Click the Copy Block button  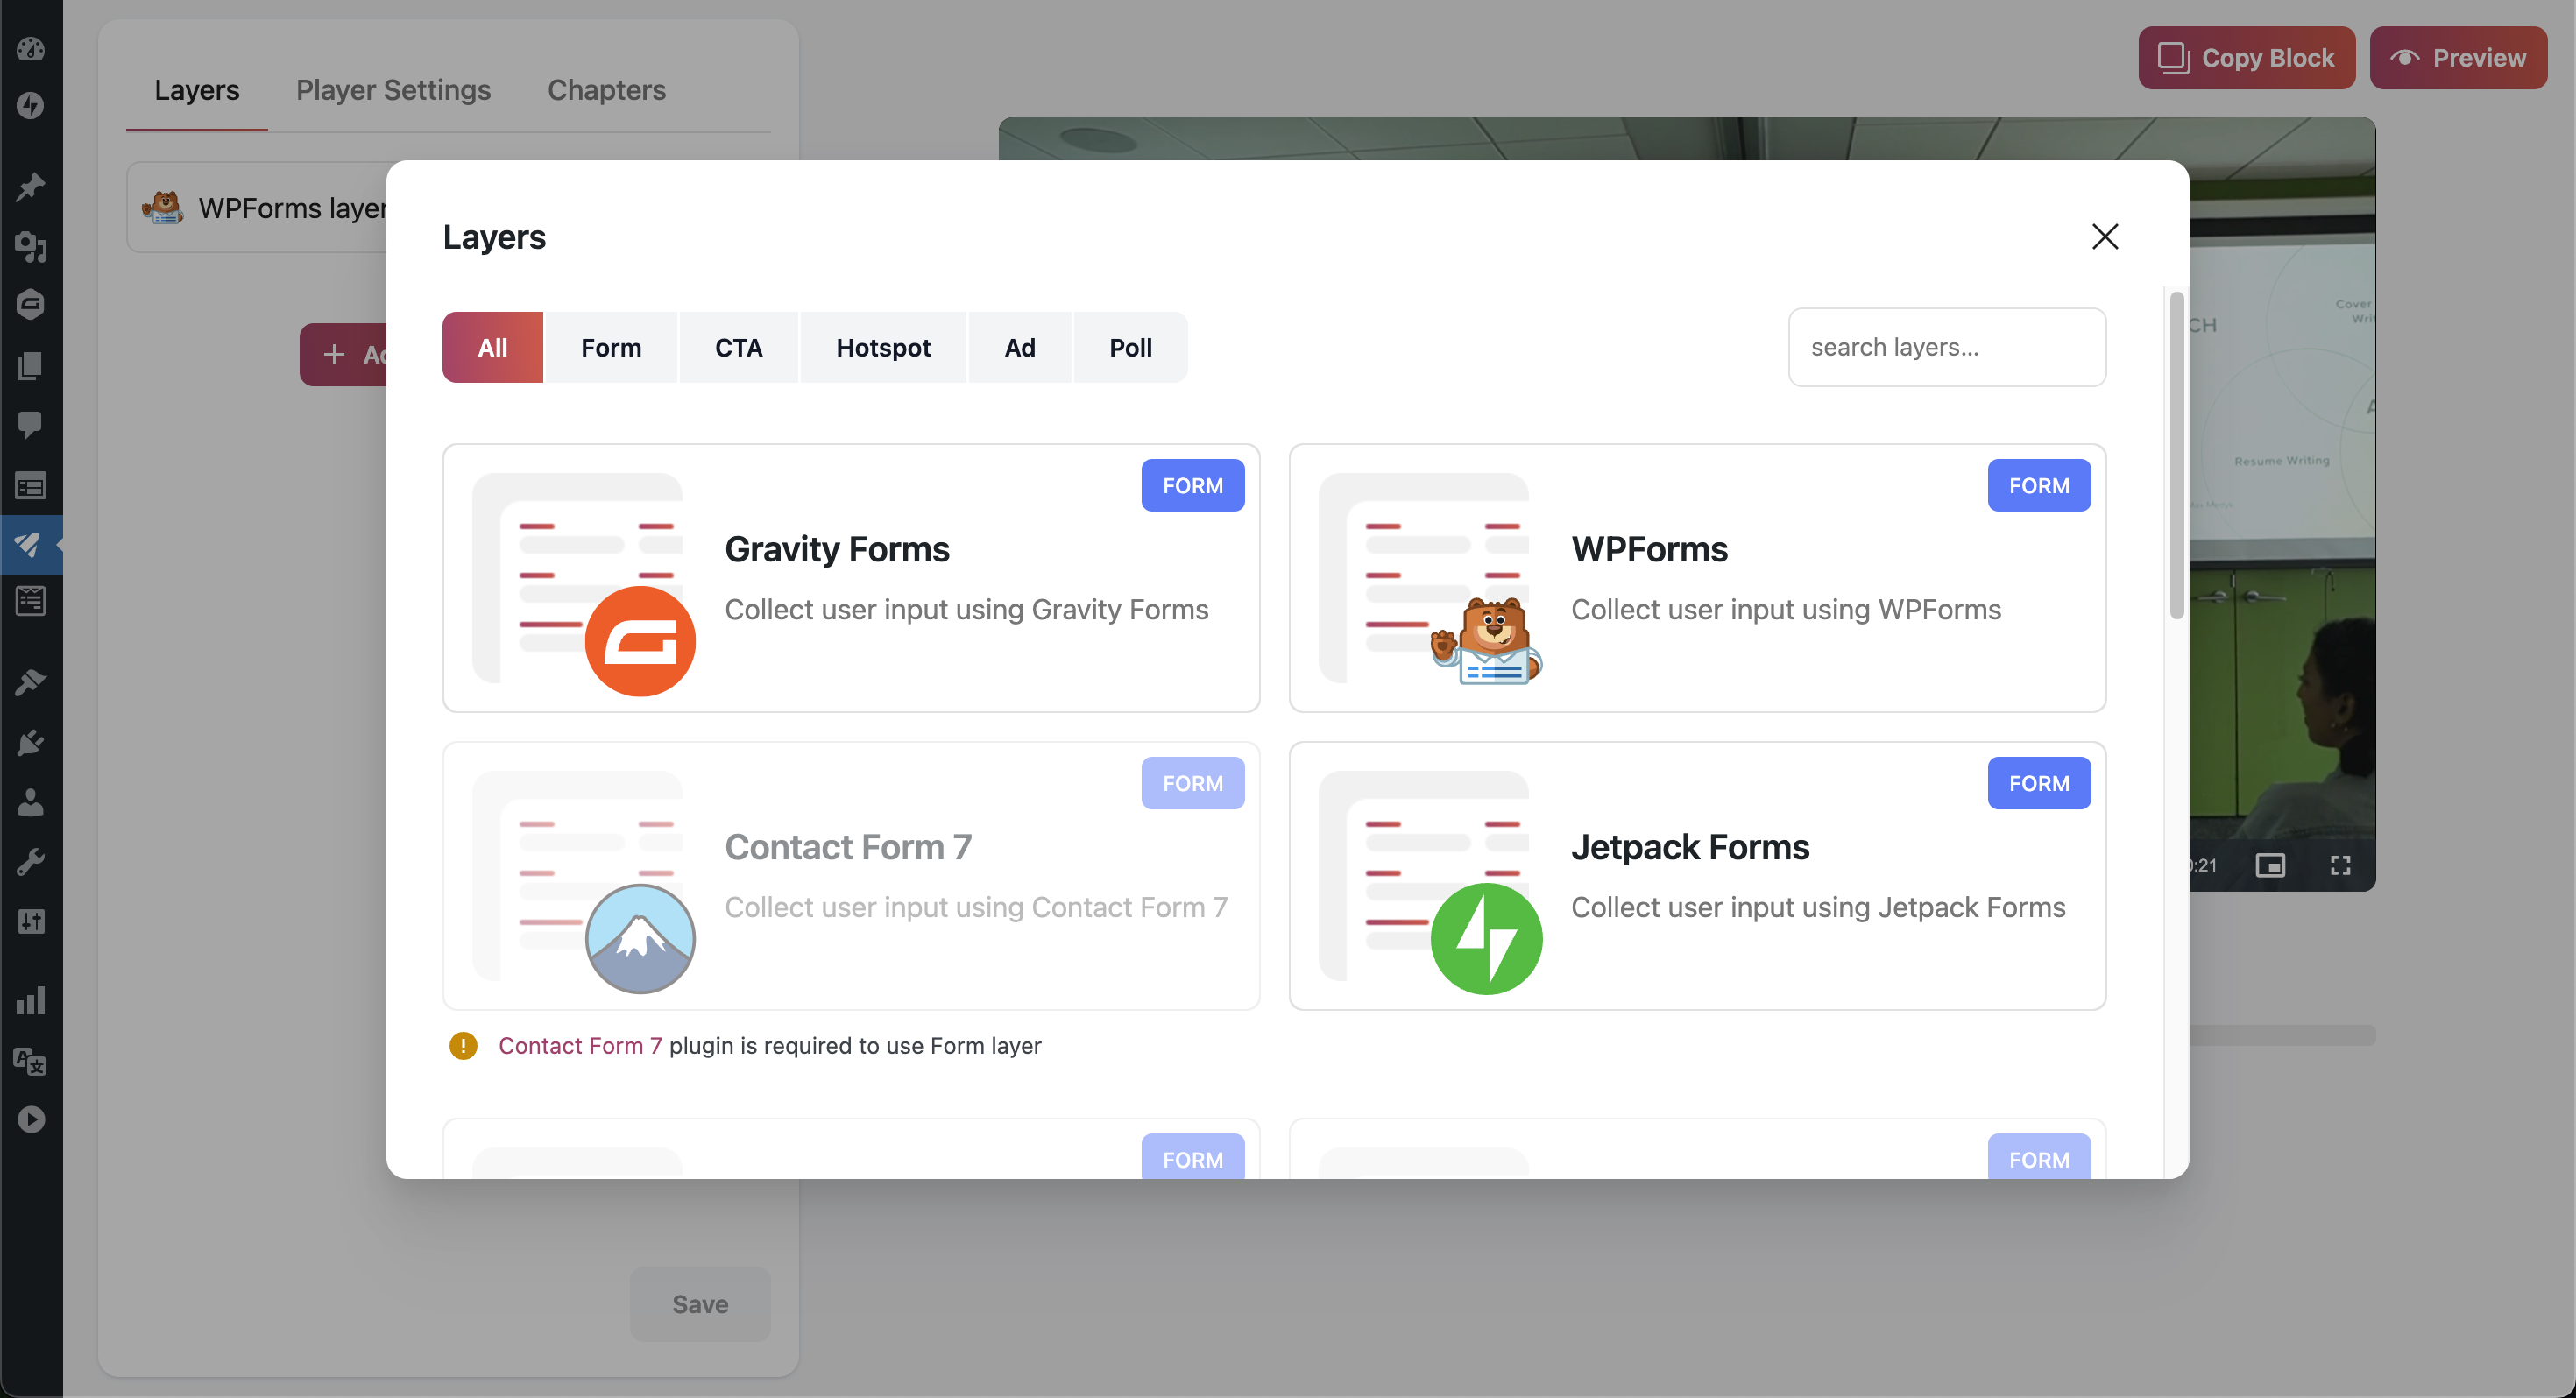click(x=2246, y=58)
